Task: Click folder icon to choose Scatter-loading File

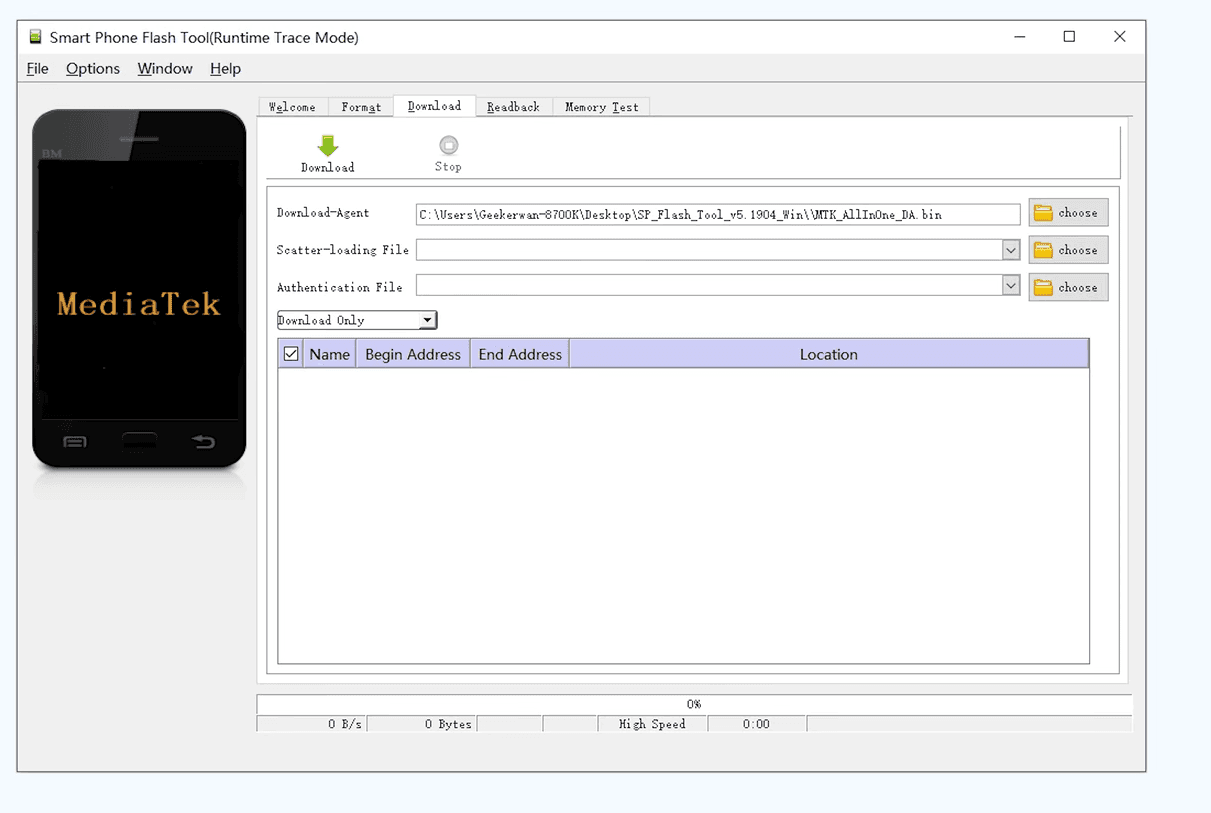Action: [1044, 250]
